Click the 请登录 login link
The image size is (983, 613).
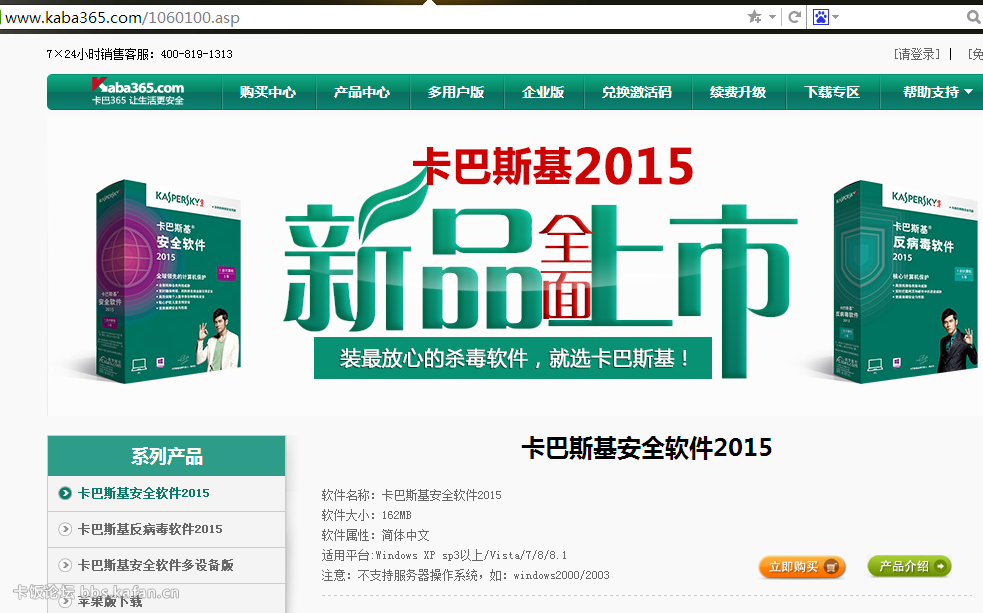point(917,55)
